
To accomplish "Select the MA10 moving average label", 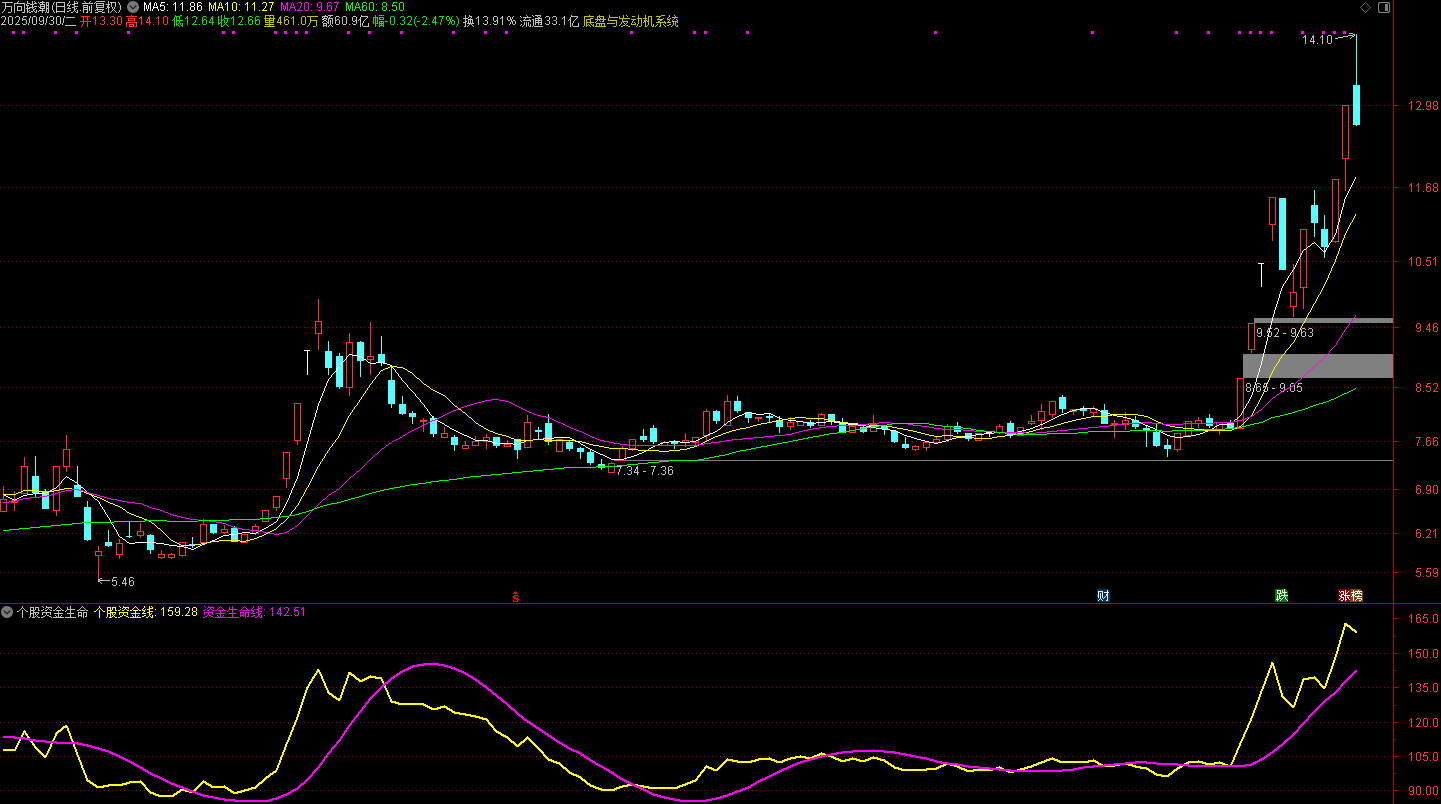I will 240,7.
